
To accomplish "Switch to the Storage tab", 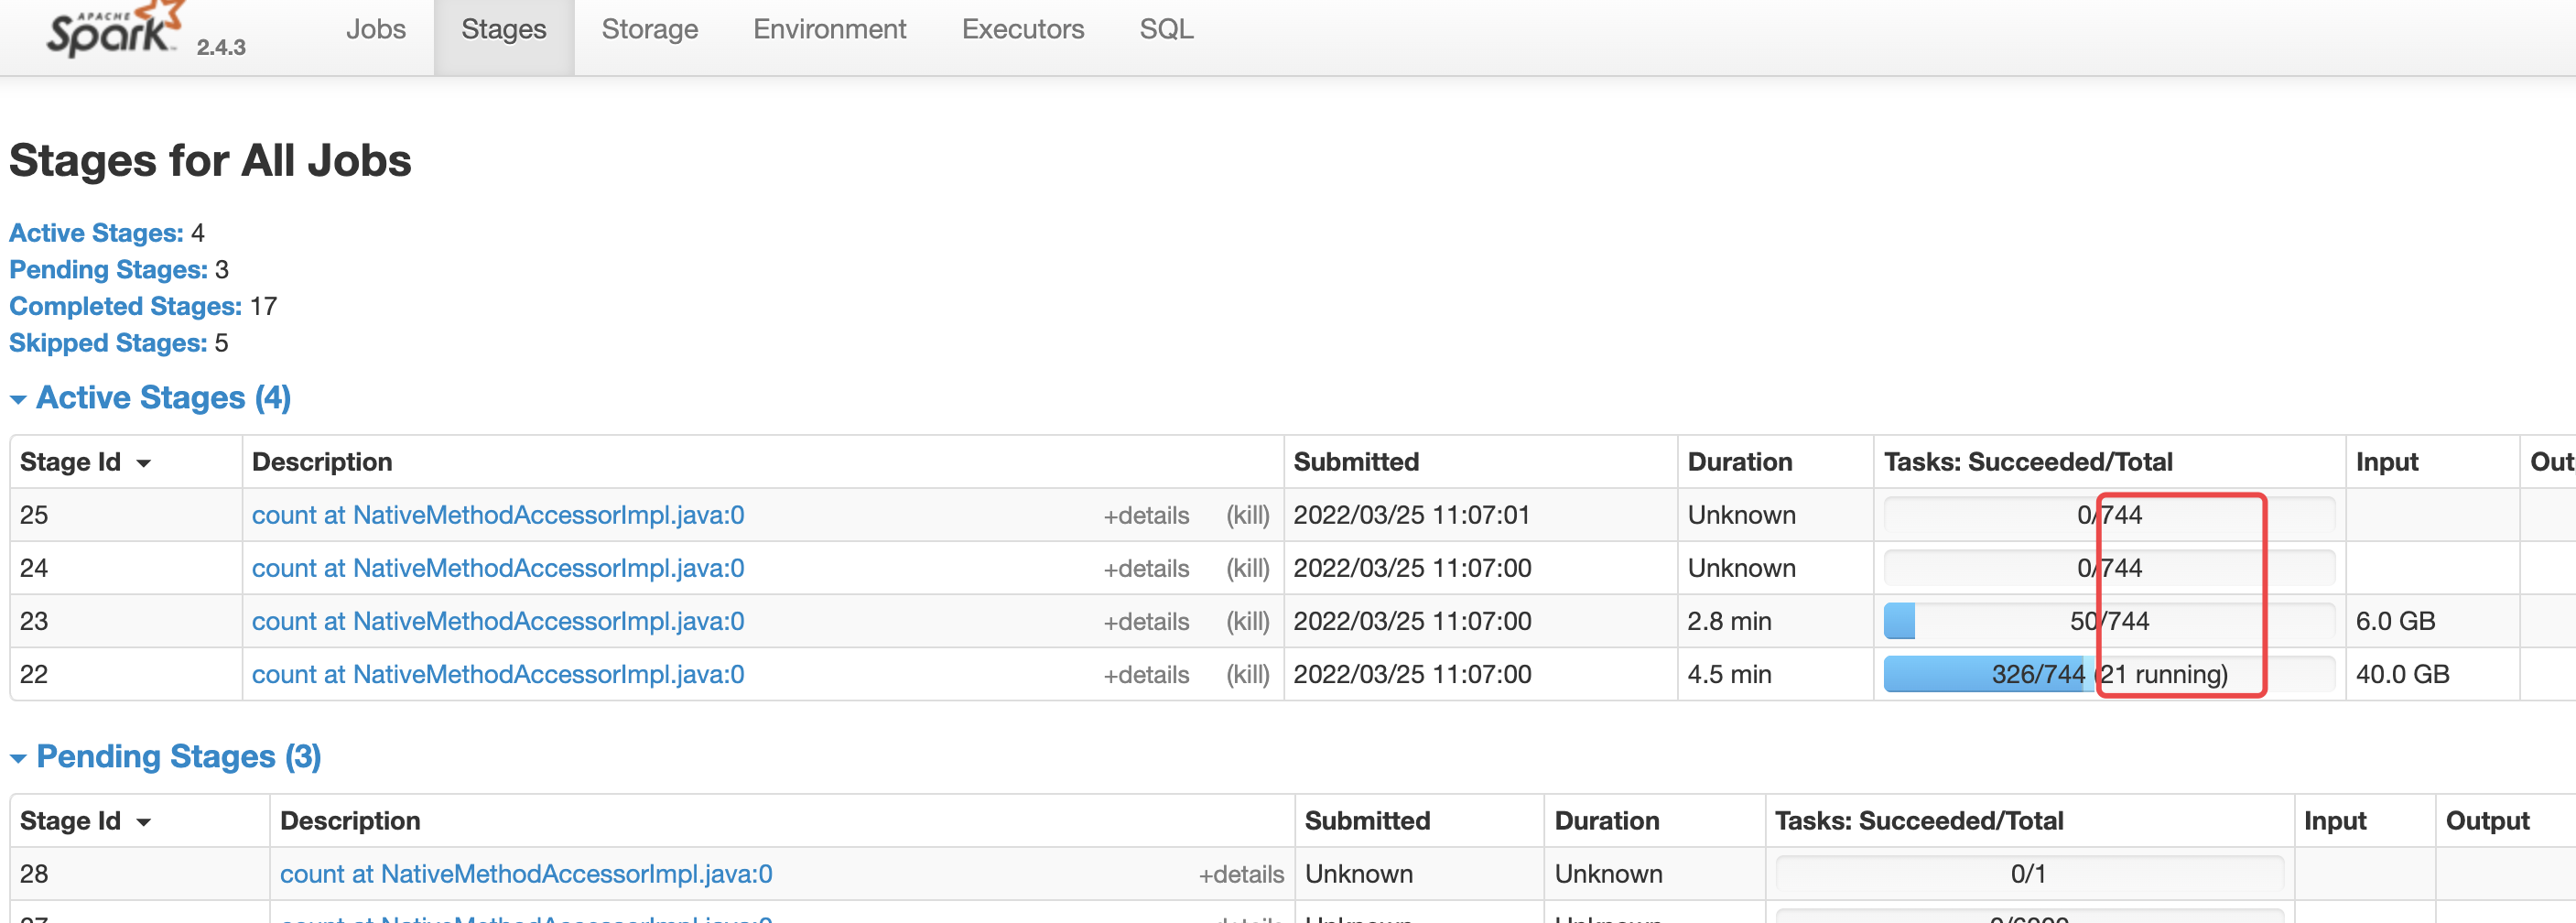I will 649,29.
